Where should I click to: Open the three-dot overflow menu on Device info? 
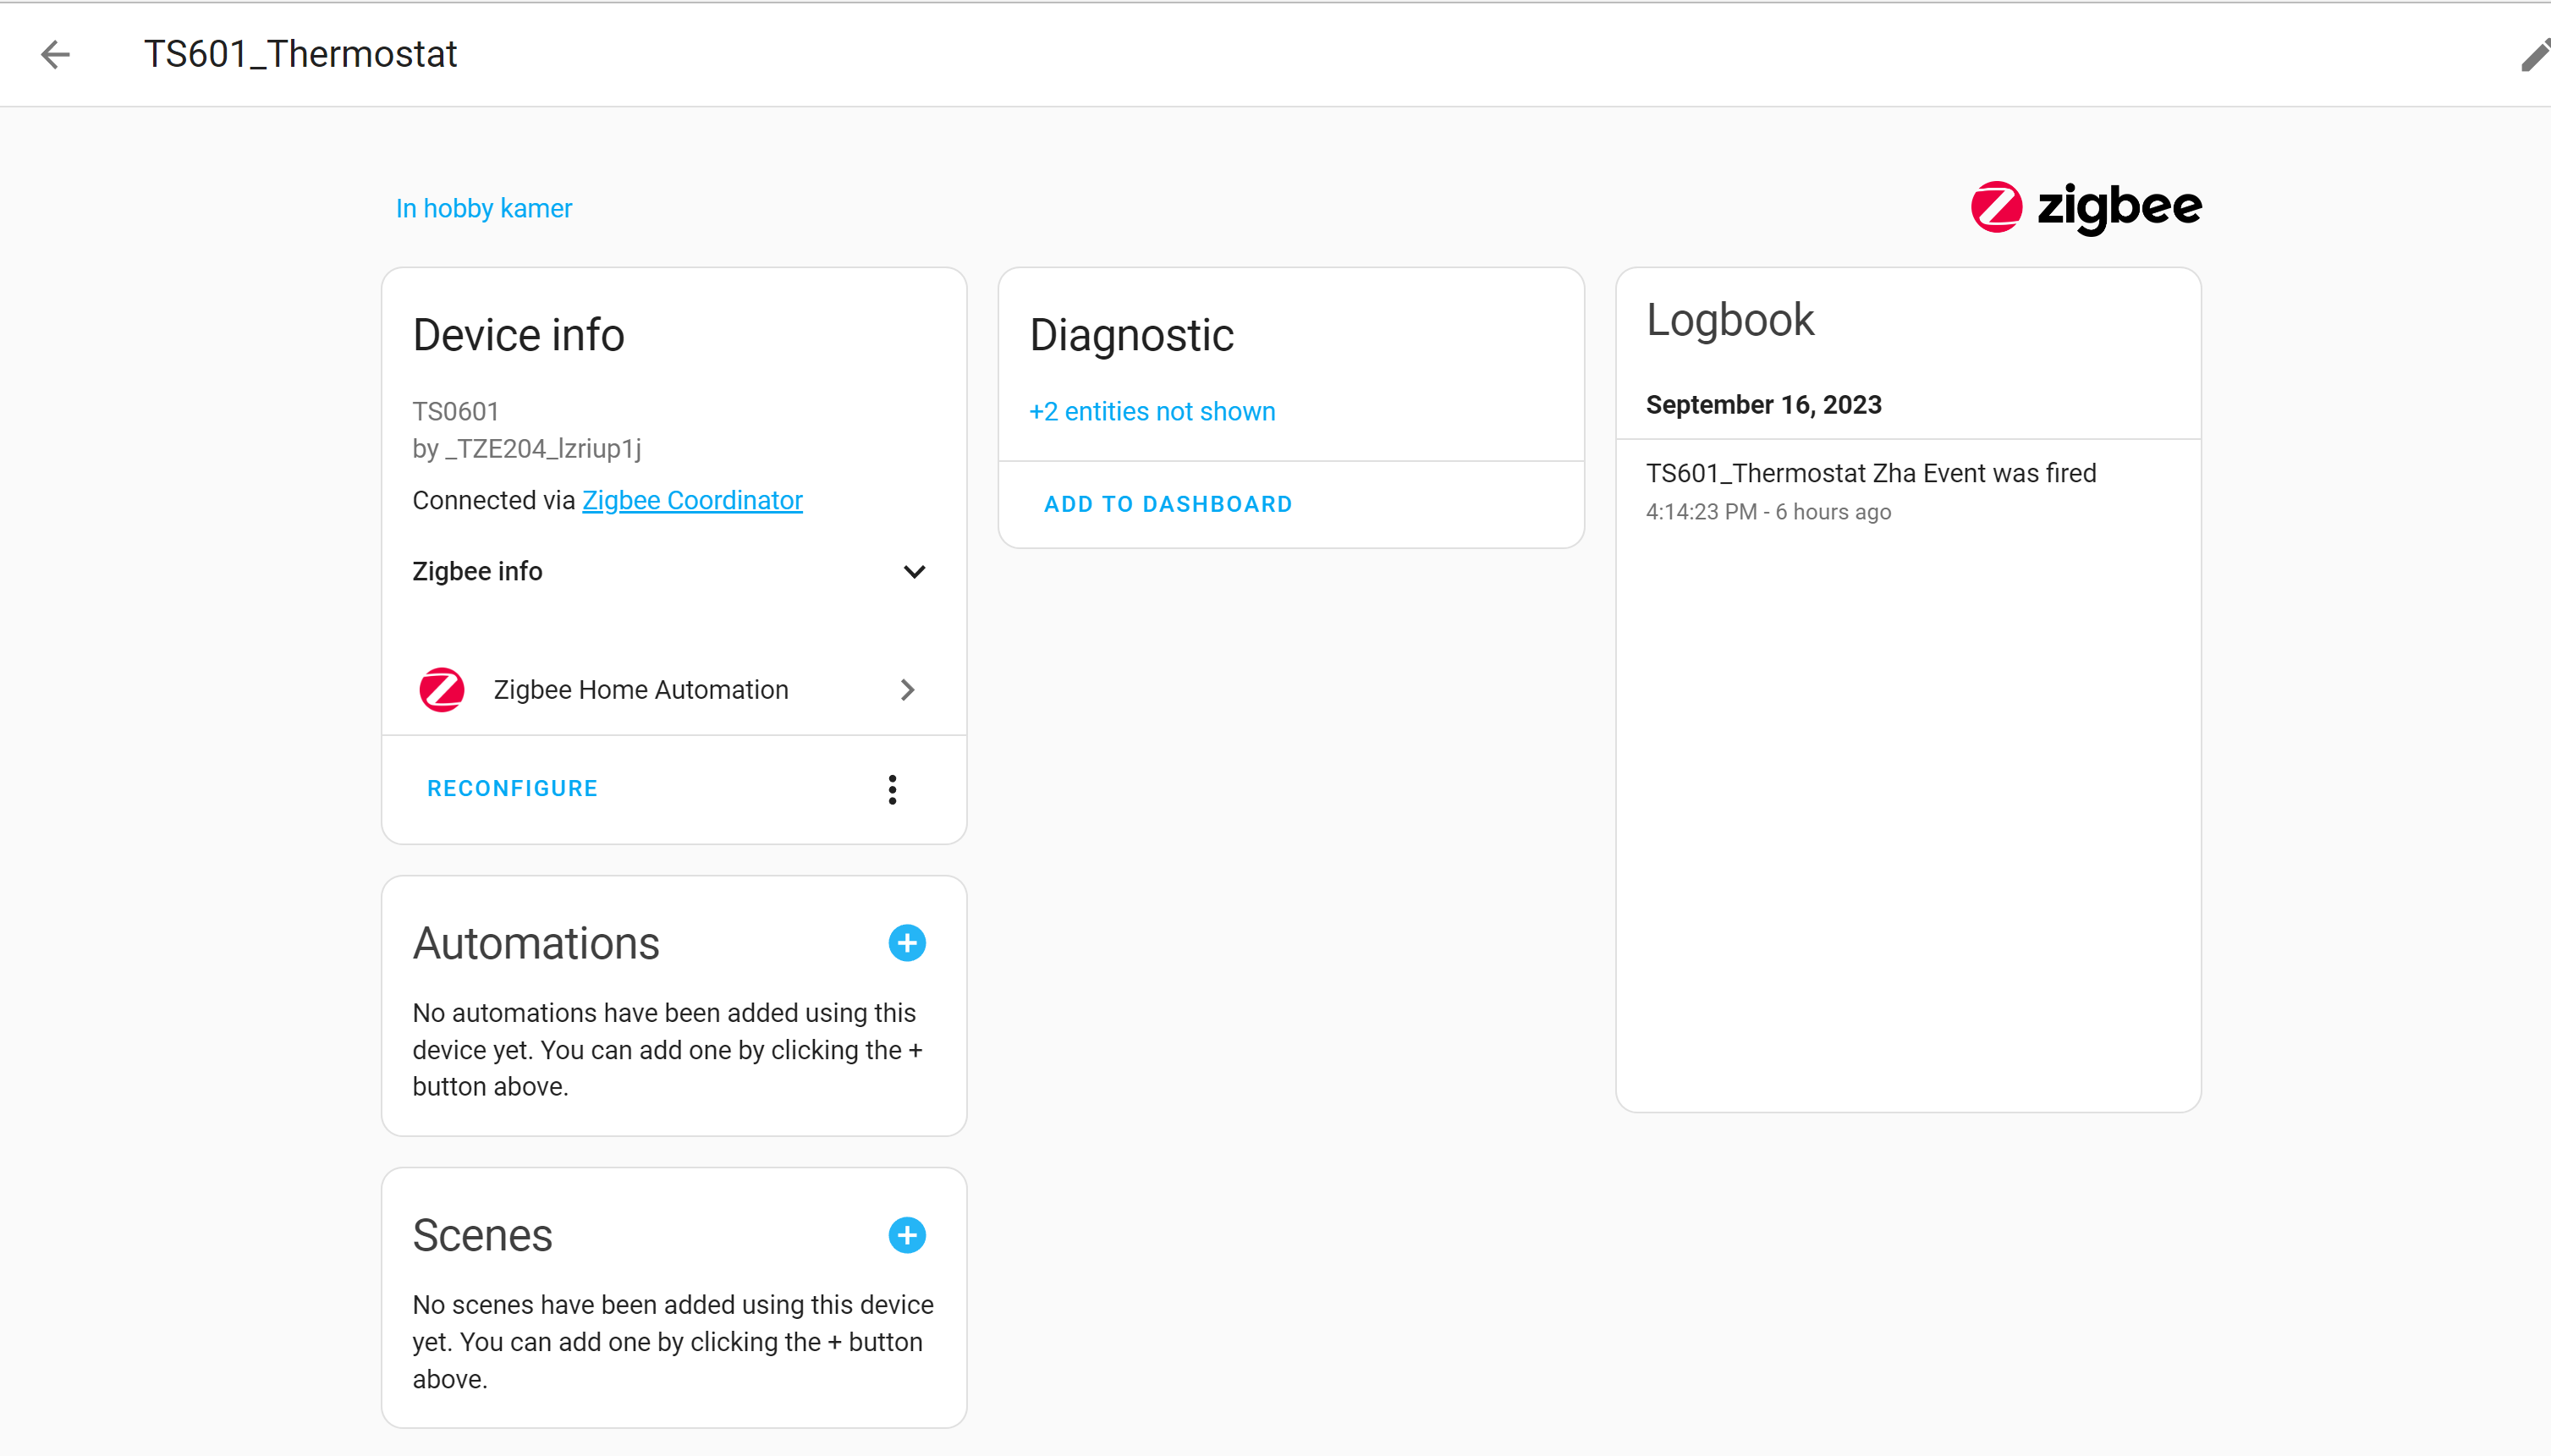point(892,789)
